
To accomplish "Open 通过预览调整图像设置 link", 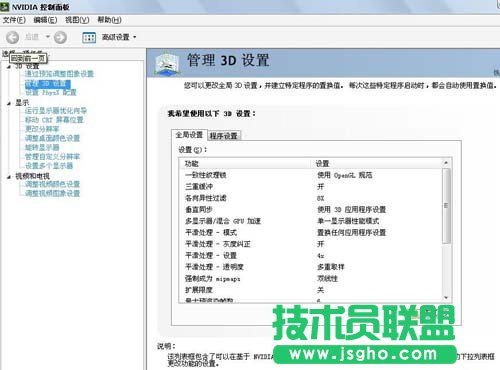I will [x=59, y=74].
